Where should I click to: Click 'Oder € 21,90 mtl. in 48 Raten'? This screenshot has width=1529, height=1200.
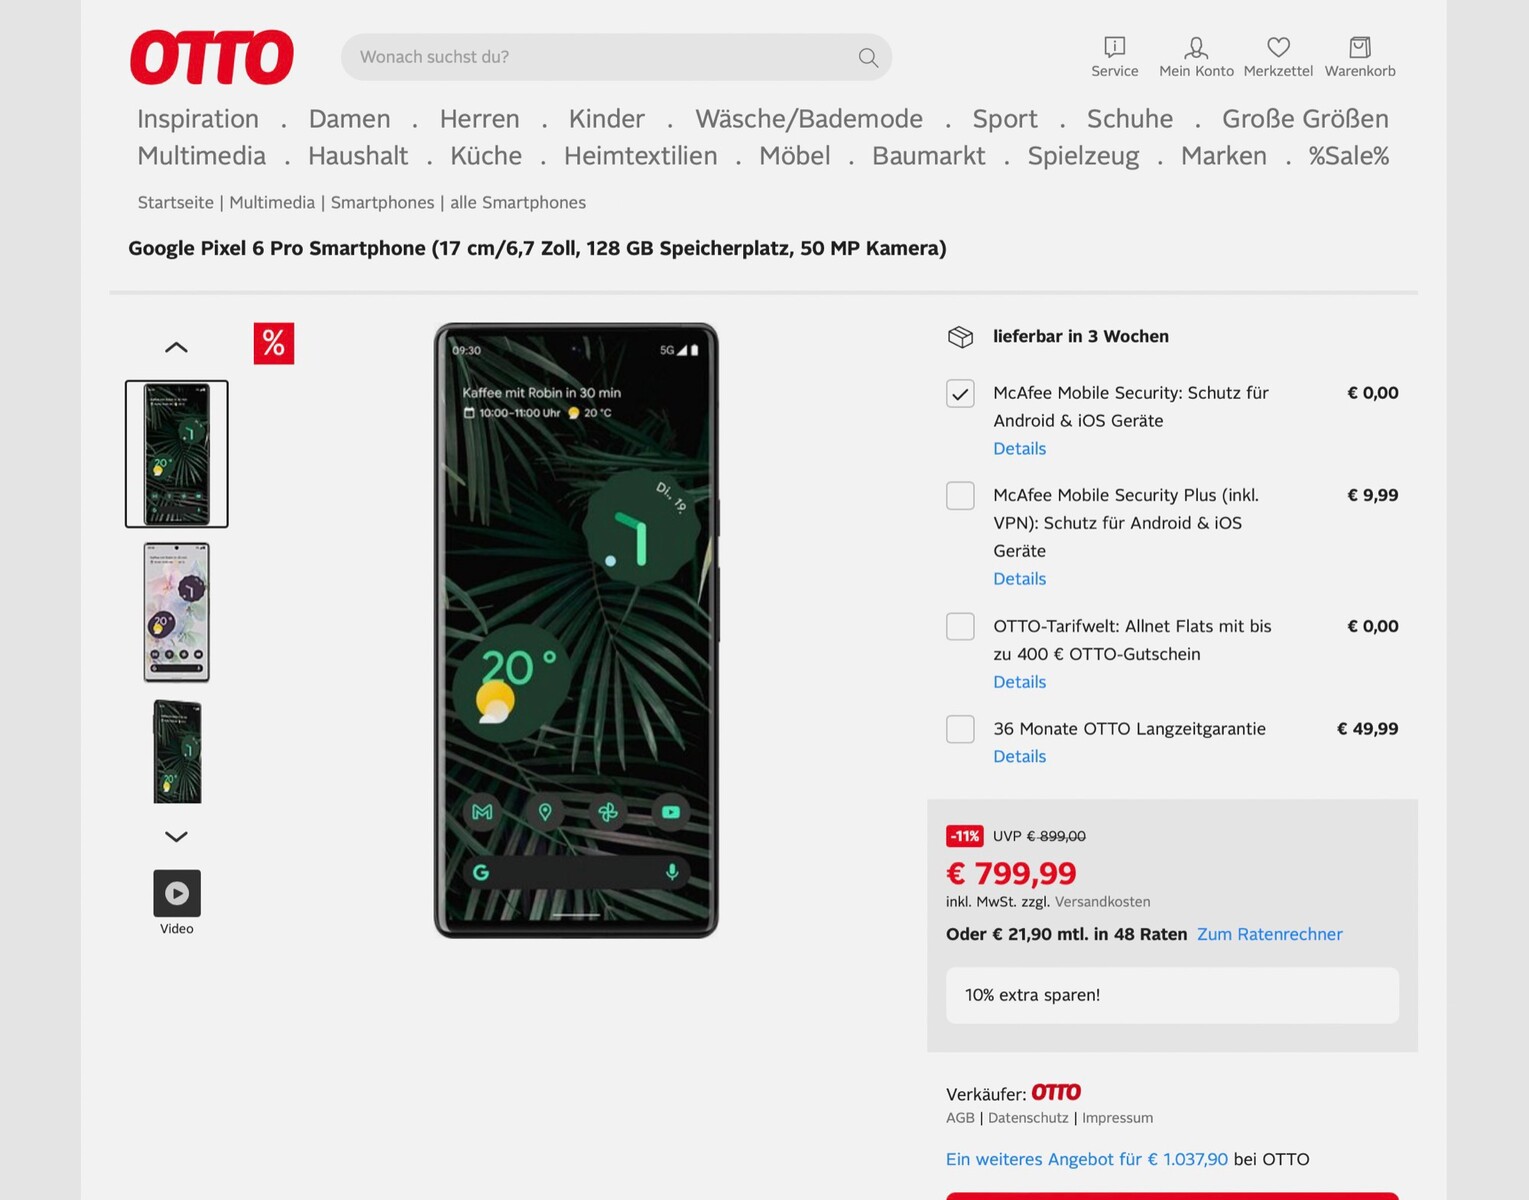(1067, 934)
